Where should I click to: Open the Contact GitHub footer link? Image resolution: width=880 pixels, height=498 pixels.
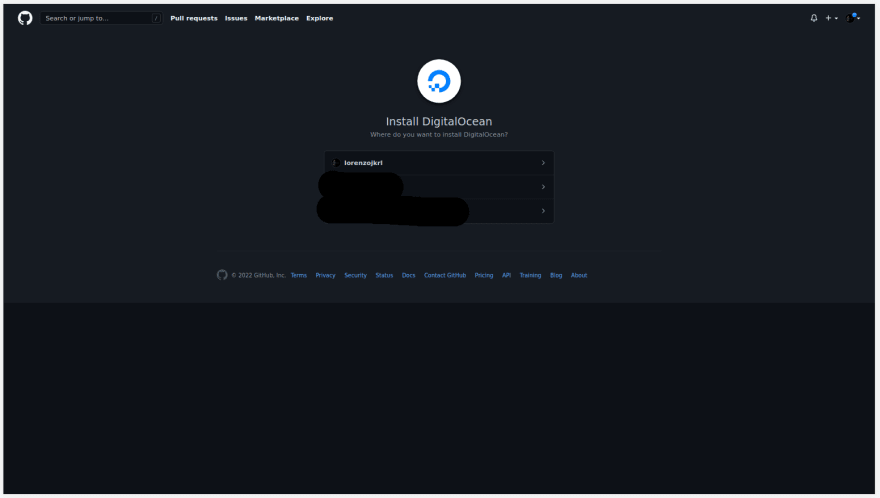445,276
